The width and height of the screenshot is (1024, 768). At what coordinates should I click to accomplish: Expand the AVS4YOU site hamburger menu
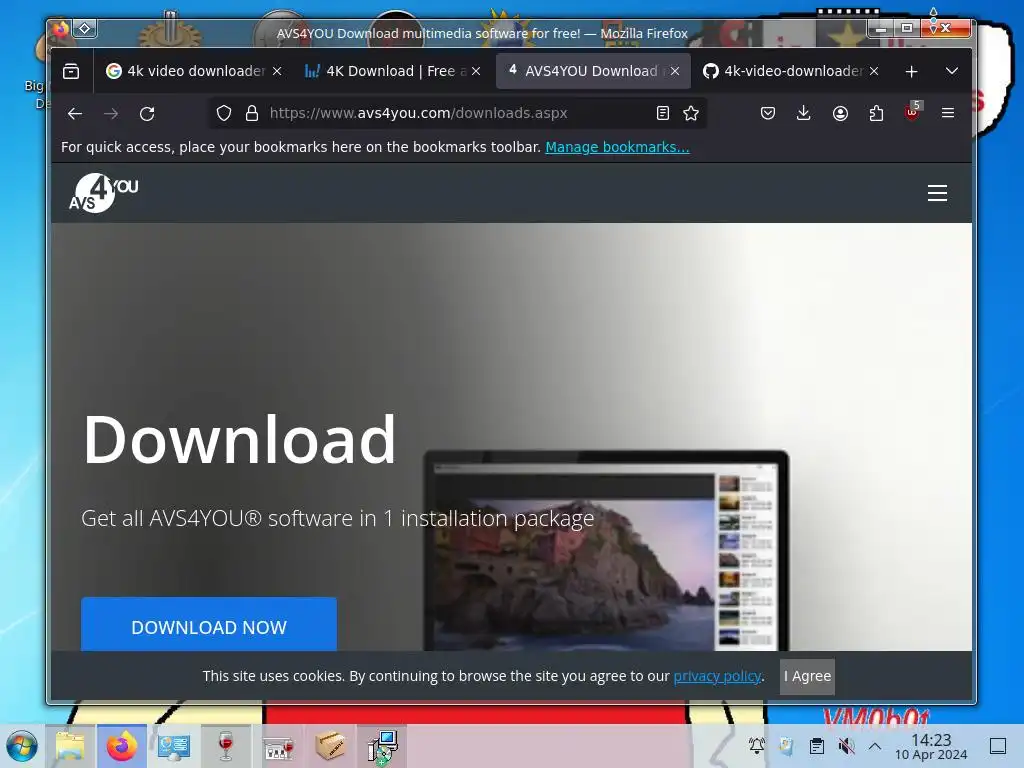(937, 193)
